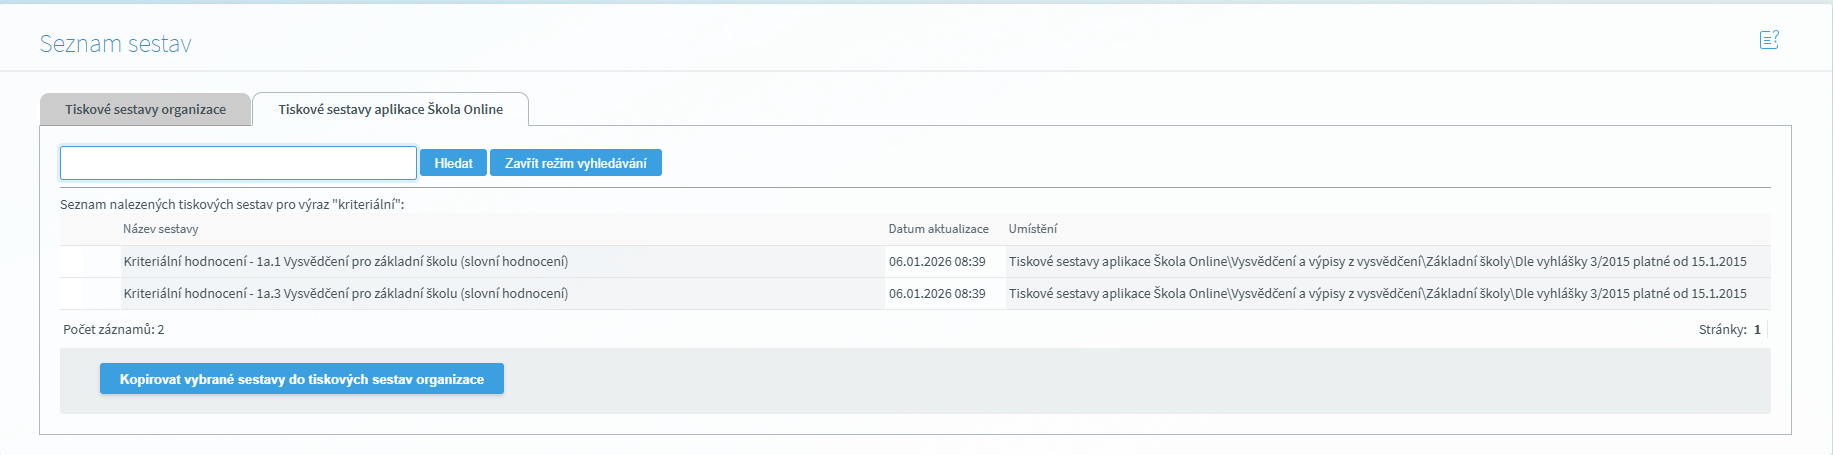
Task: Open the help documentation icon
Action: (x=1768, y=40)
